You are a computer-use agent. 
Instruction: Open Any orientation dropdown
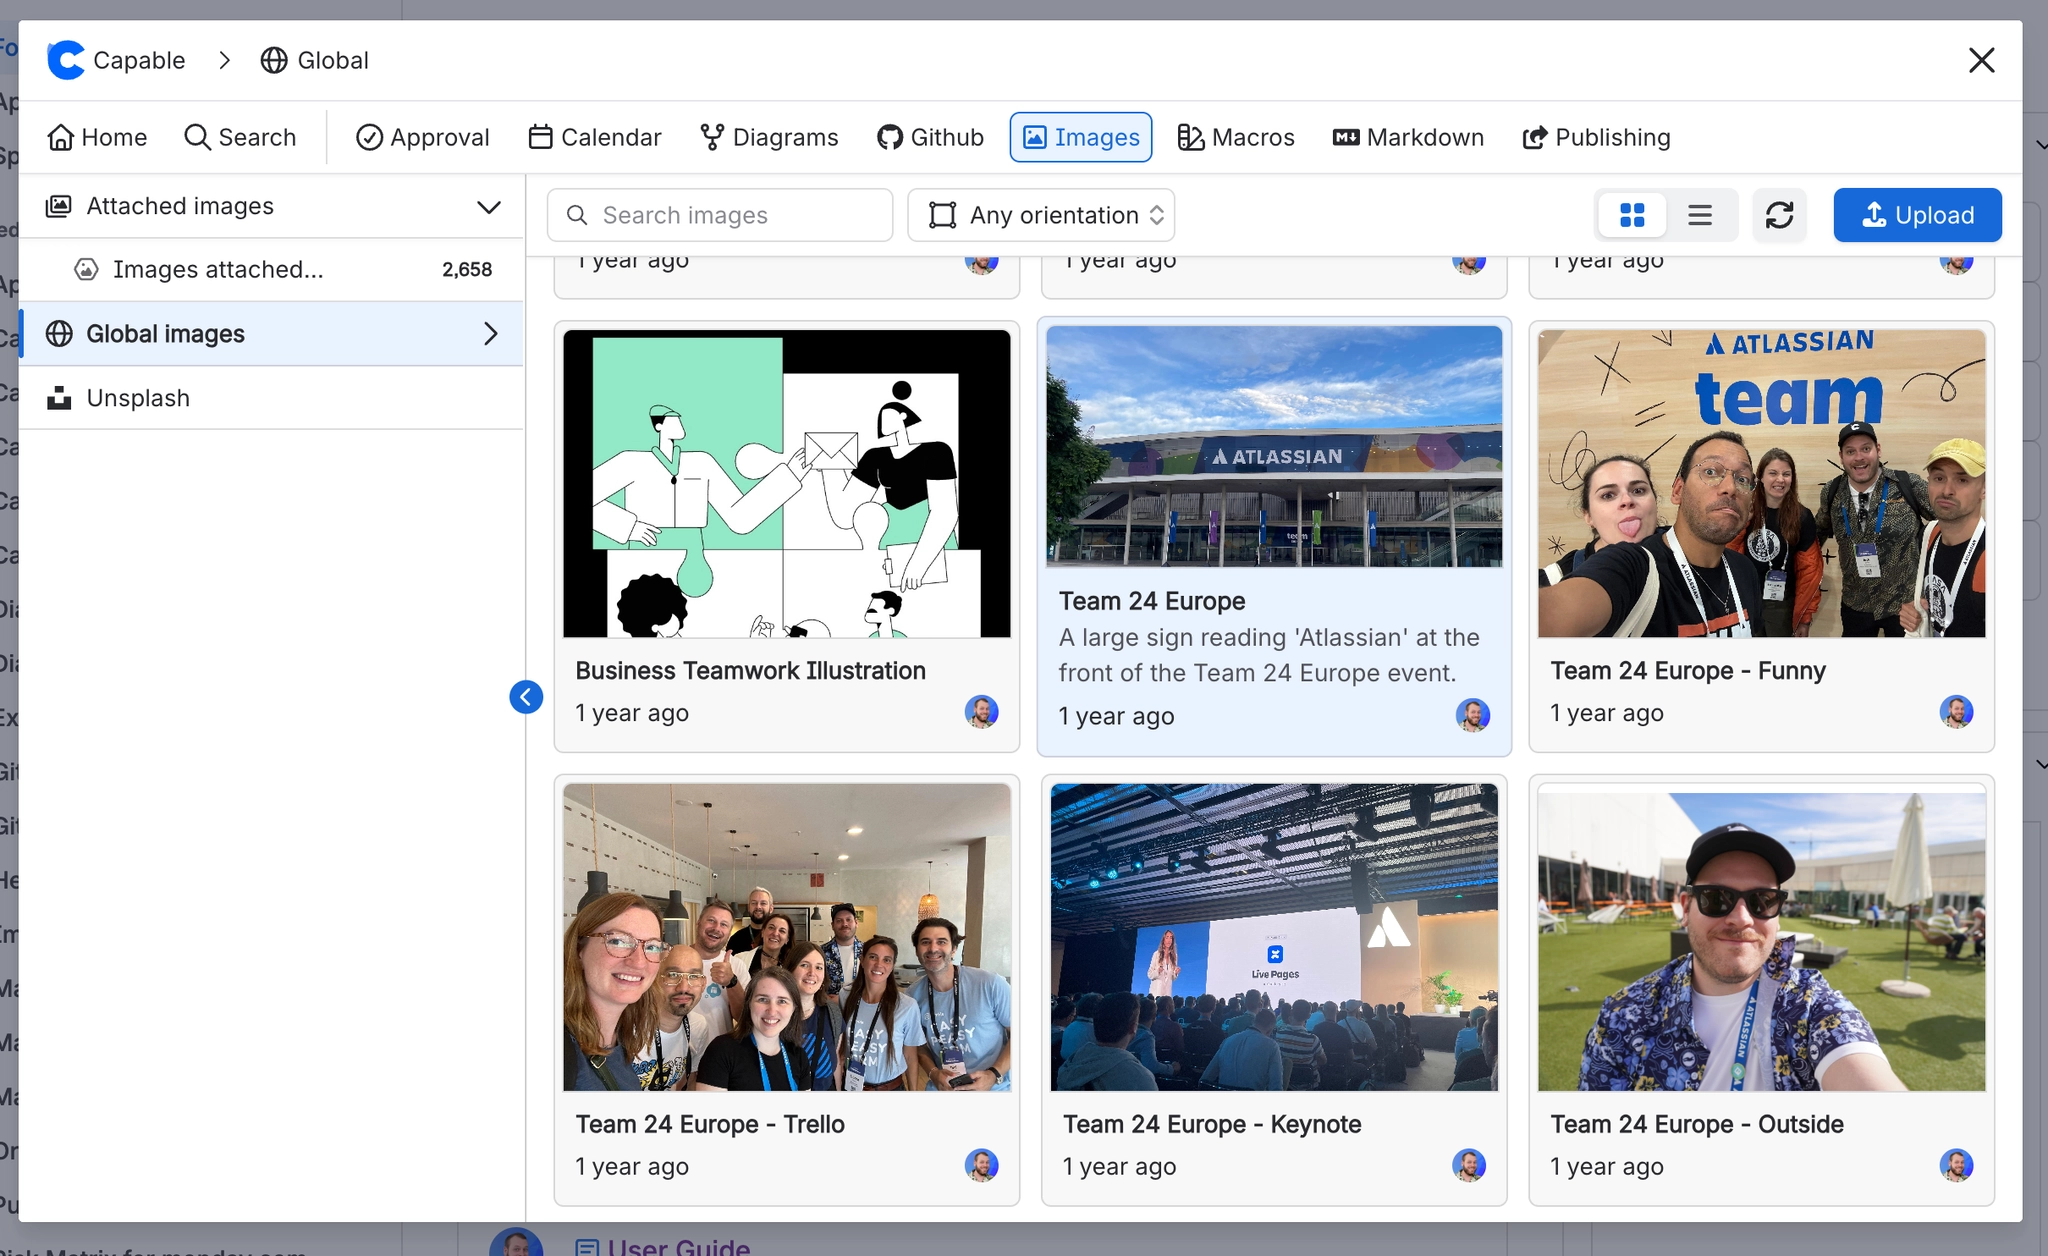(x=1041, y=215)
